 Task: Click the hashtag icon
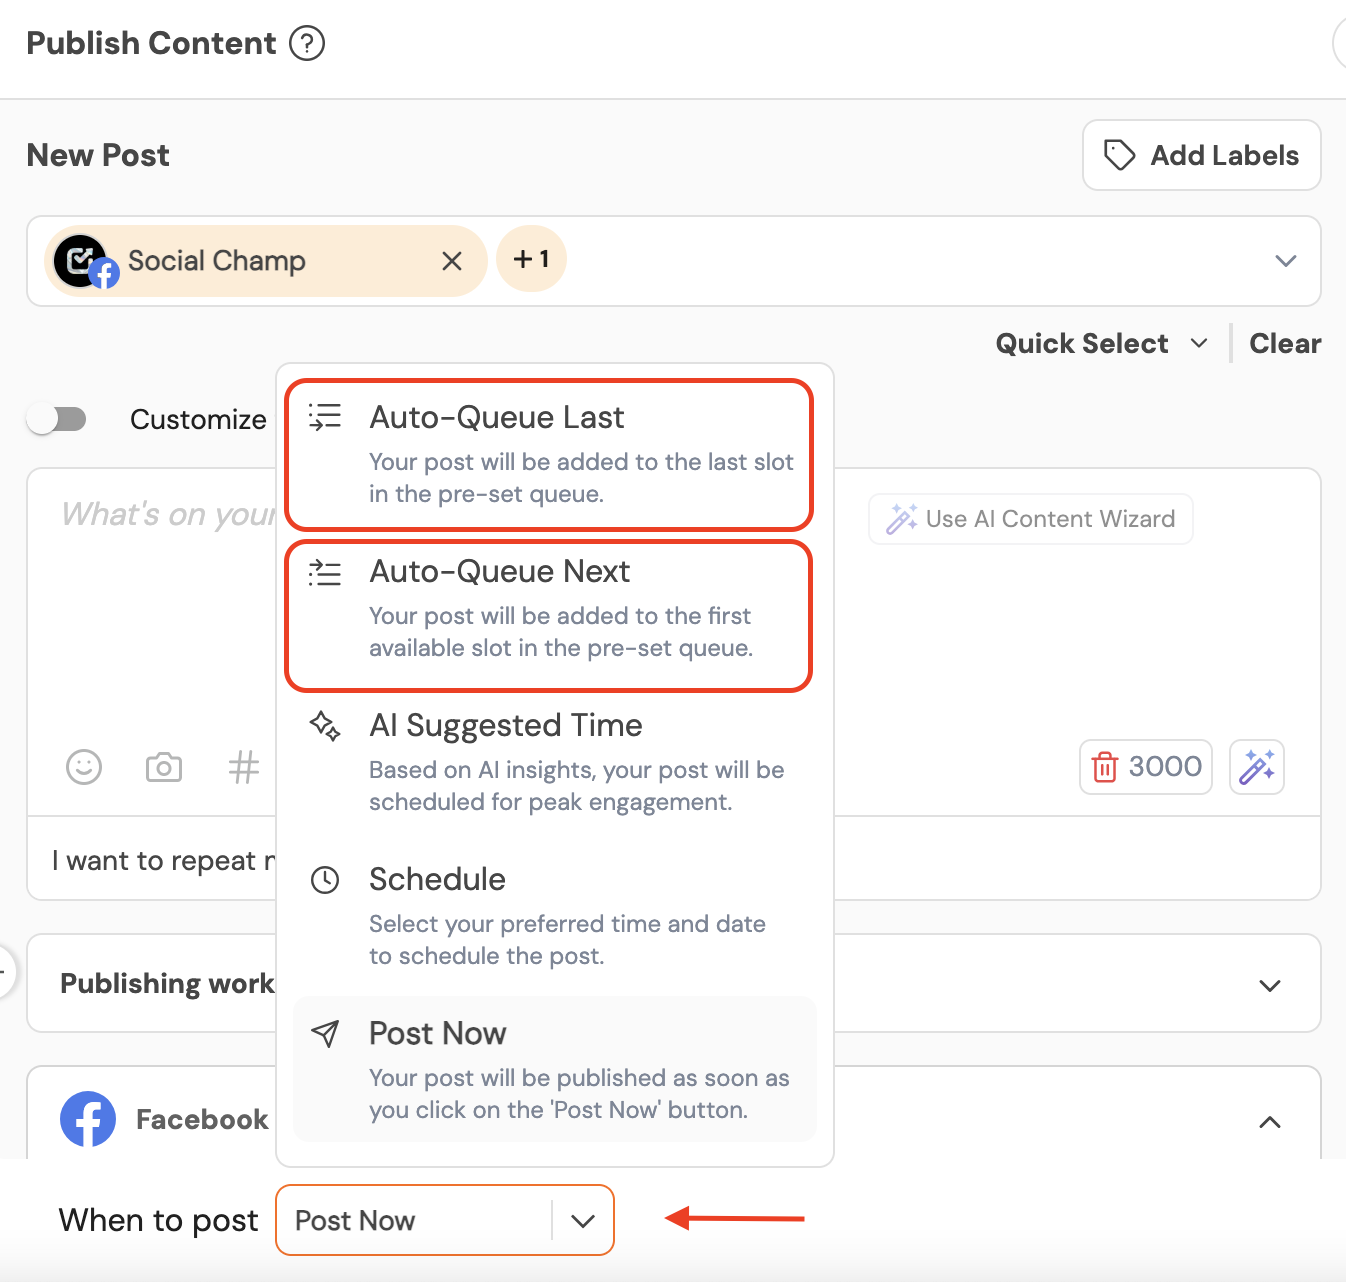(243, 767)
